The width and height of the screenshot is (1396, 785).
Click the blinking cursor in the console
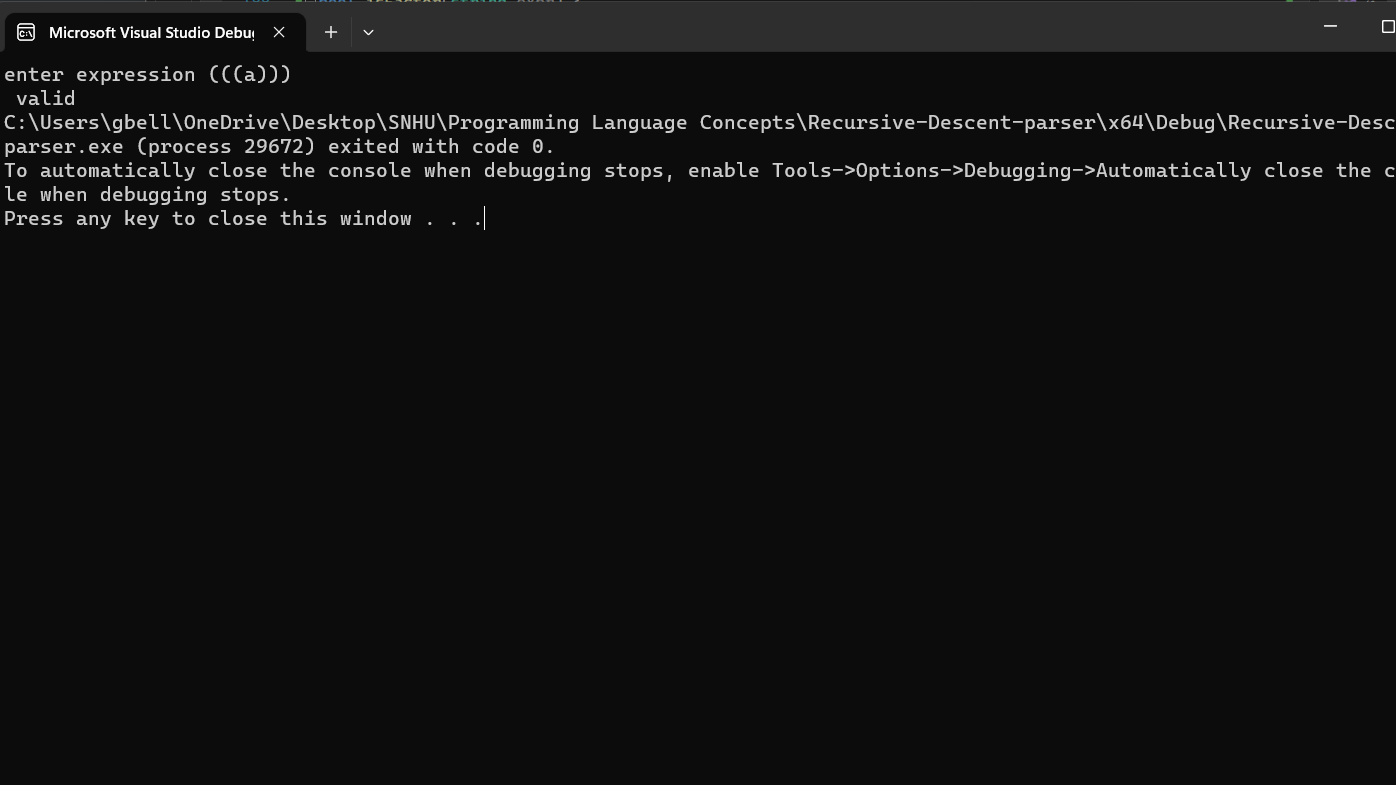[483, 218]
